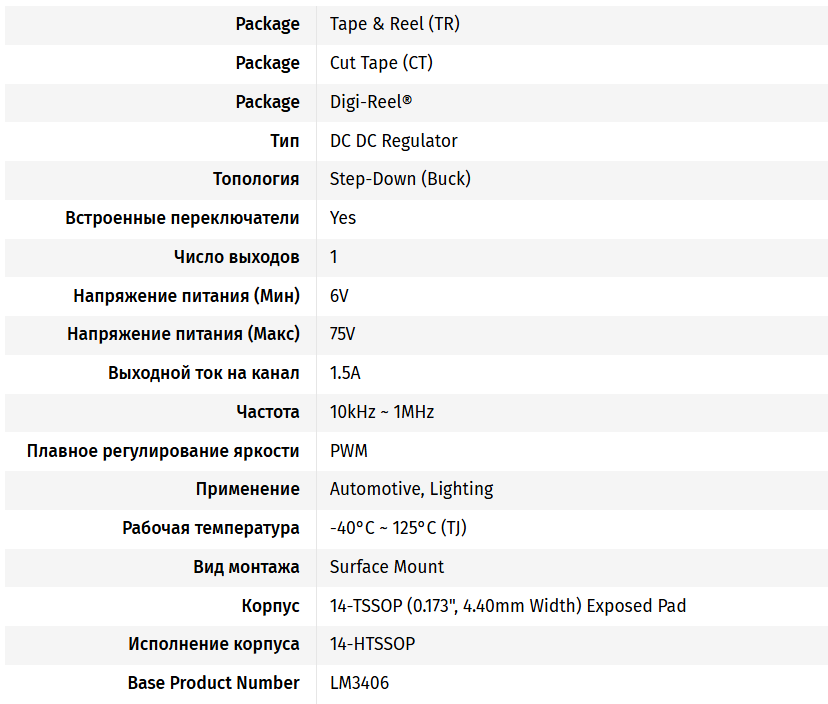The height and width of the screenshot is (704, 828).
Task: Click the 'LM3406' base product number
Action: click(x=359, y=683)
